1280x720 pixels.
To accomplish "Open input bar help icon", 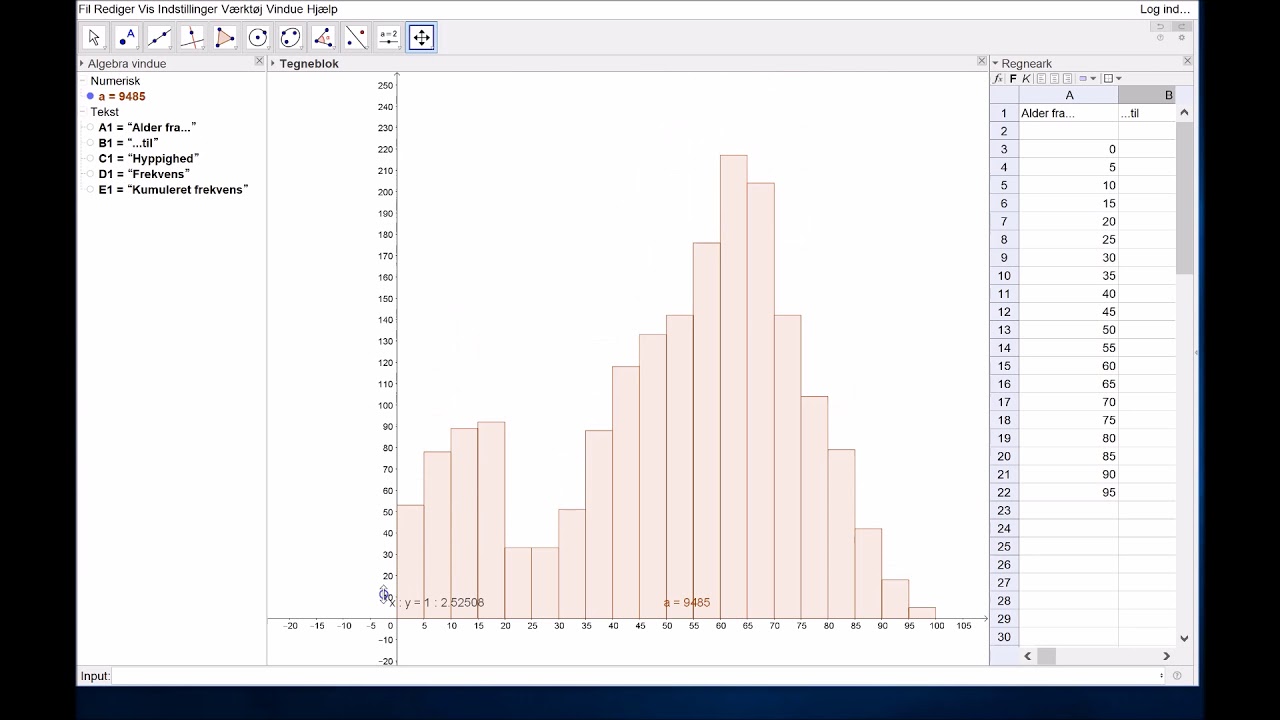I will click(x=1177, y=675).
